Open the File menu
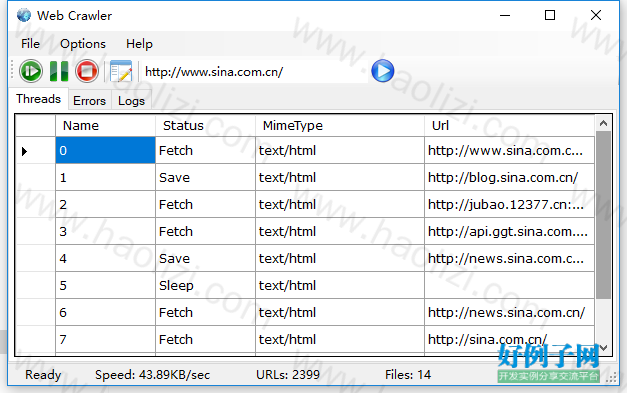This screenshot has width=627, height=393. click(30, 44)
